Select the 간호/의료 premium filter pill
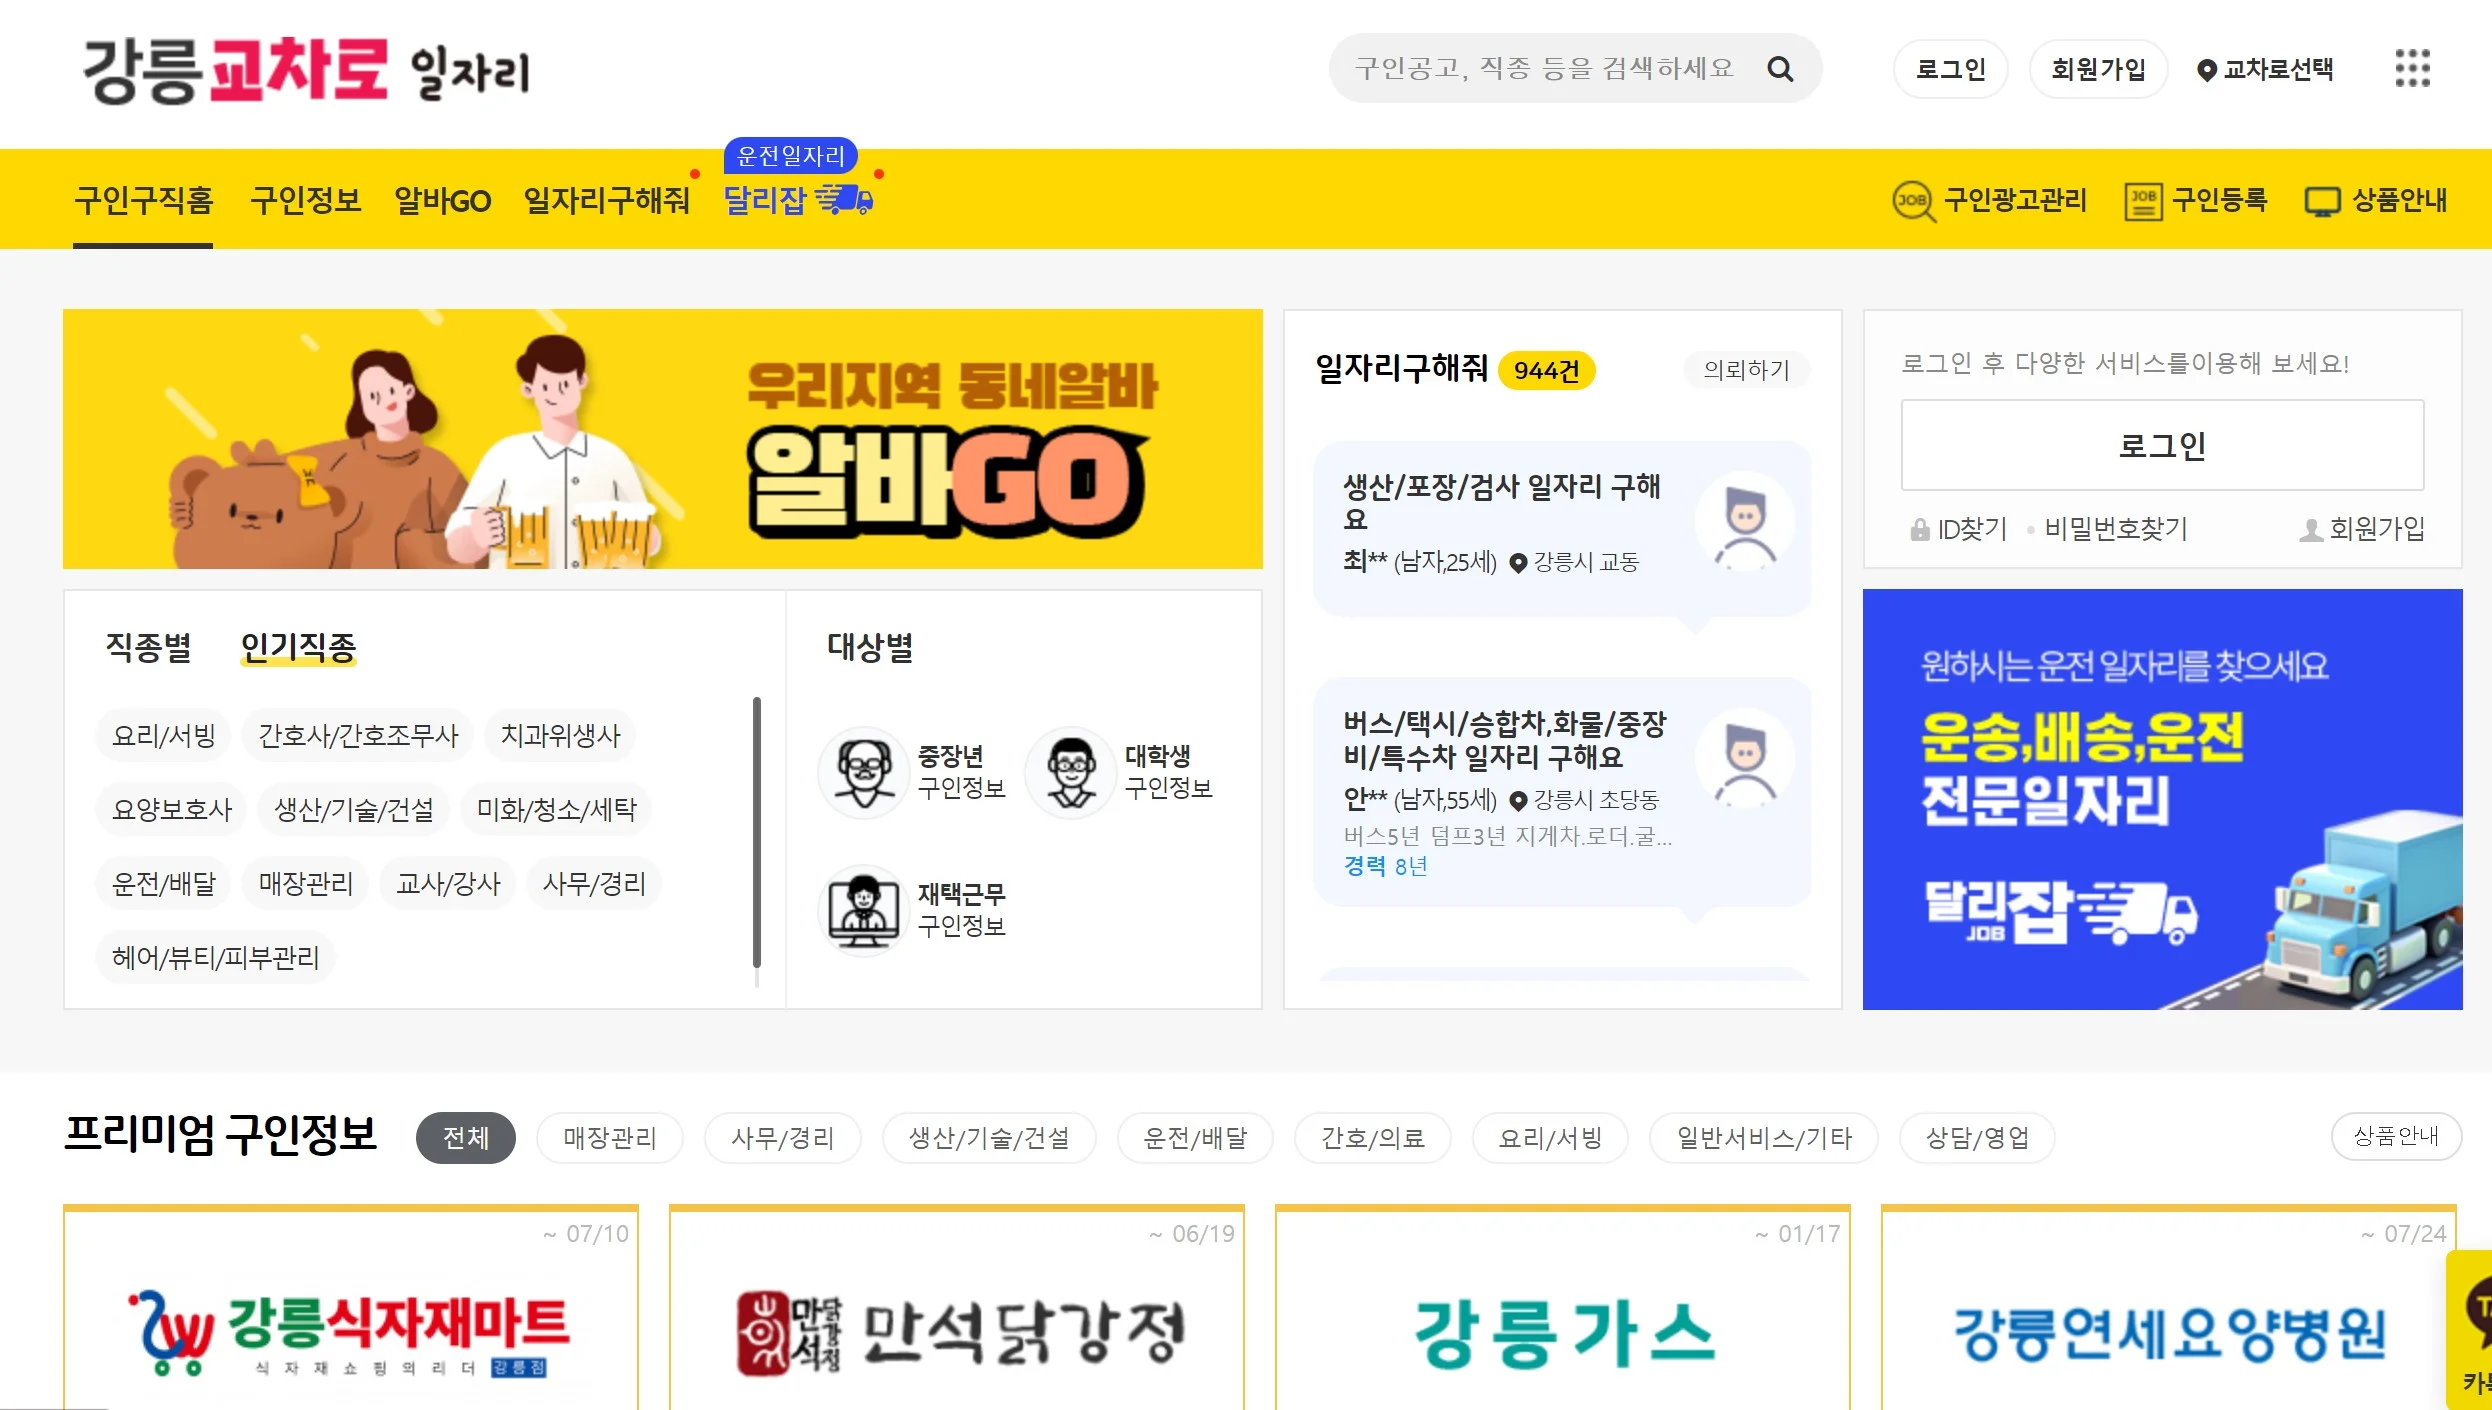2492x1410 pixels. click(x=1372, y=1138)
